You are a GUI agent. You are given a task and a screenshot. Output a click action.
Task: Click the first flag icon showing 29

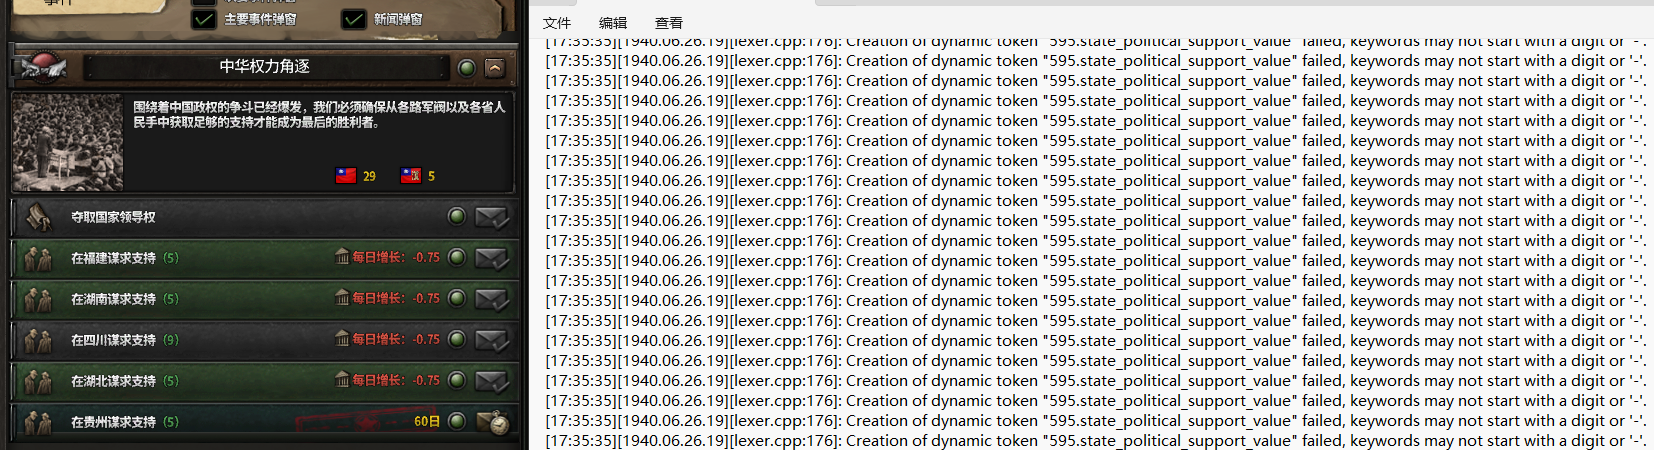[346, 176]
